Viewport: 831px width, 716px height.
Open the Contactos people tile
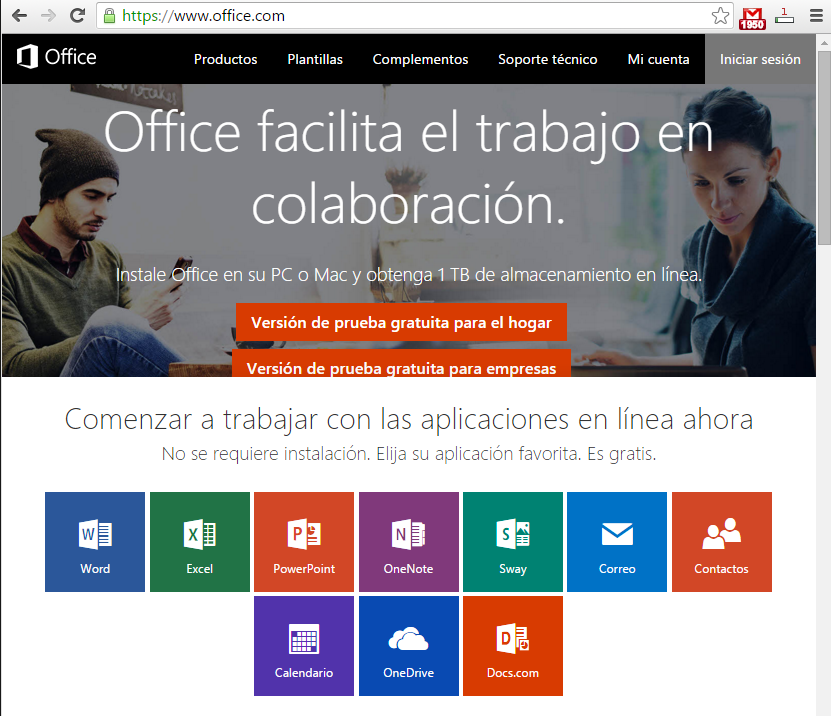[x=722, y=542]
